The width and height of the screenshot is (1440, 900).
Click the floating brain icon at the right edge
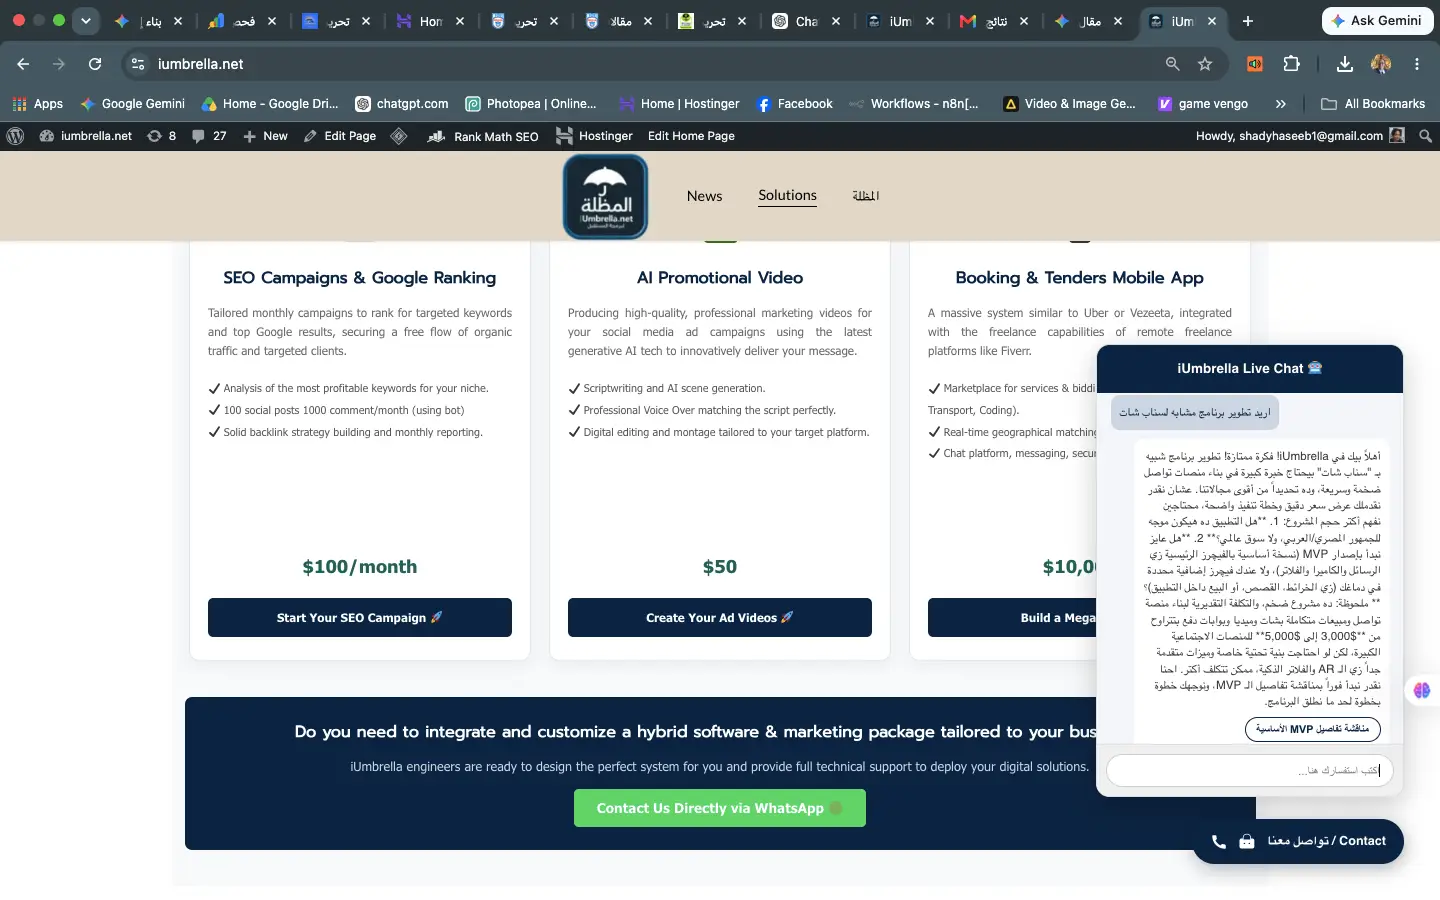click(x=1422, y=690)
